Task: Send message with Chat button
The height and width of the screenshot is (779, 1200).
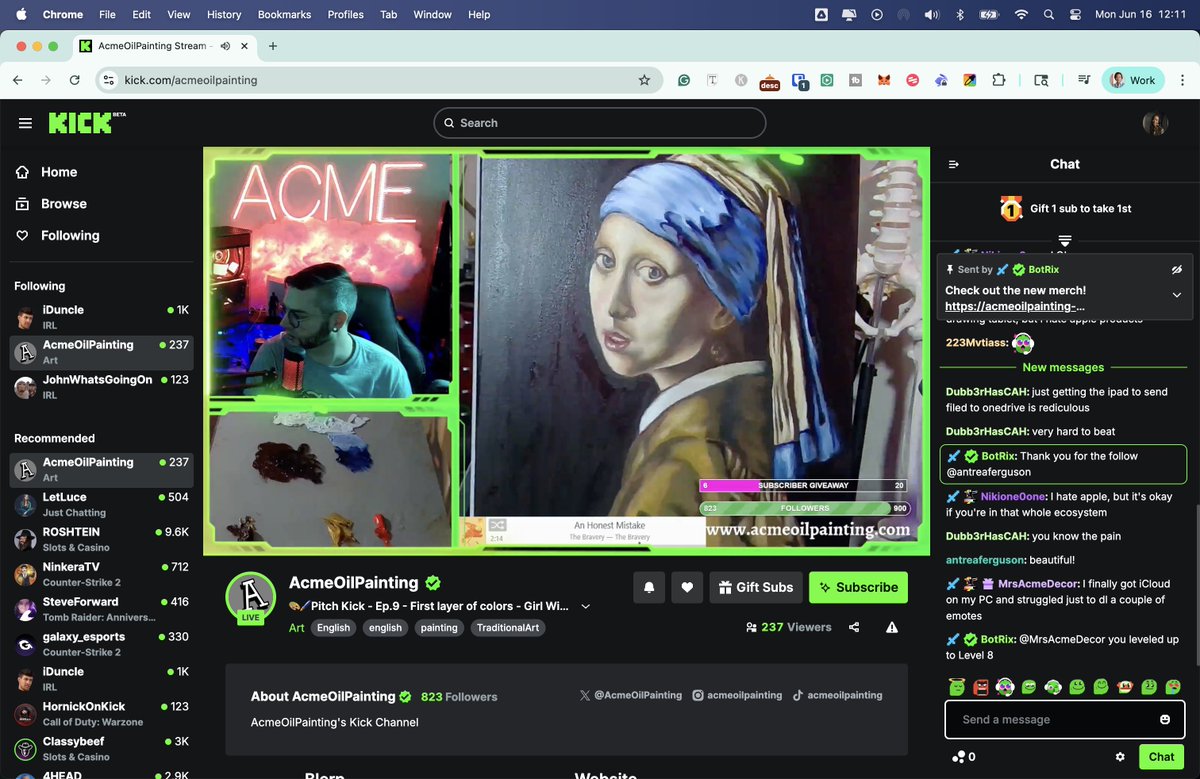Action: (1162, 757)
